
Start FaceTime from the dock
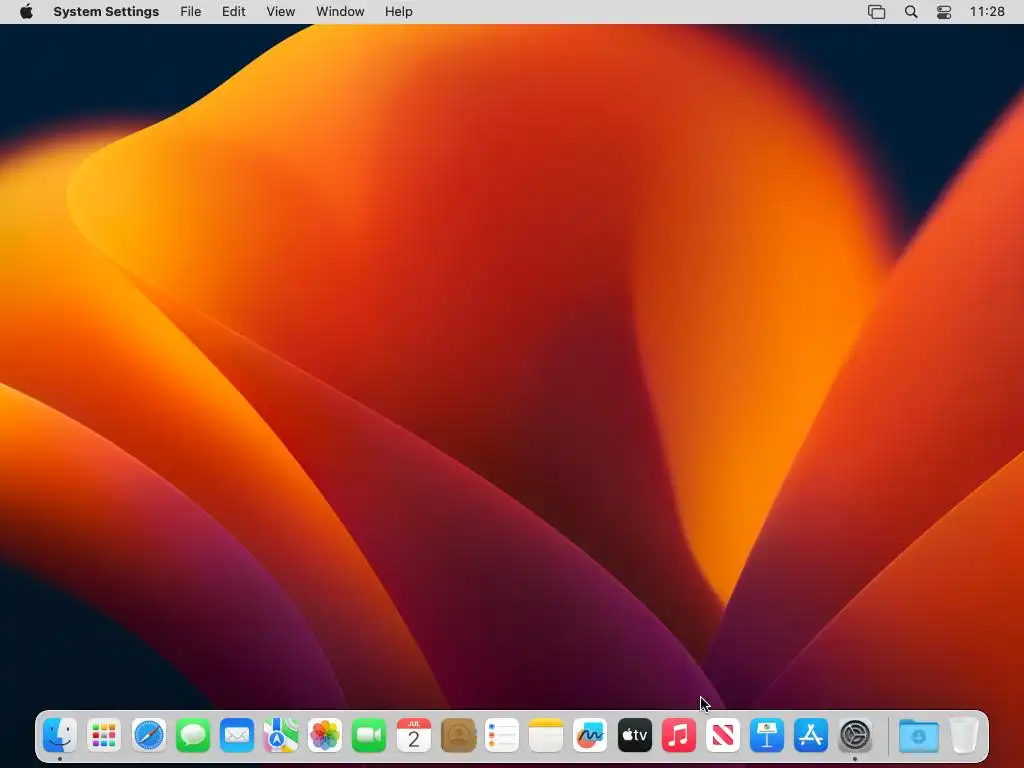coord(369,735)
